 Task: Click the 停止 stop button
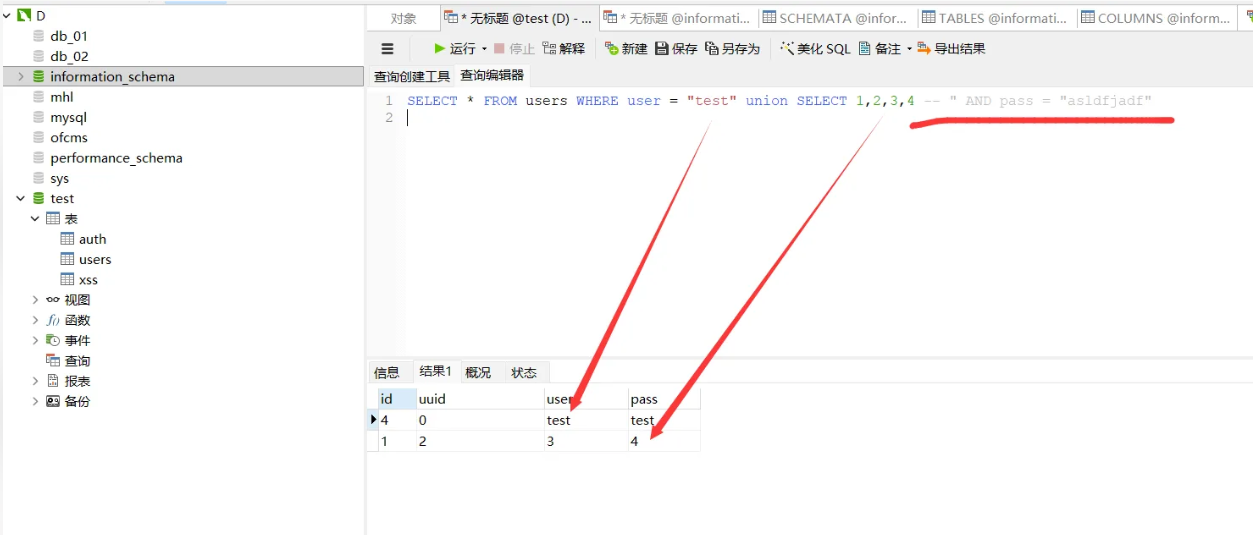point(514,49)
